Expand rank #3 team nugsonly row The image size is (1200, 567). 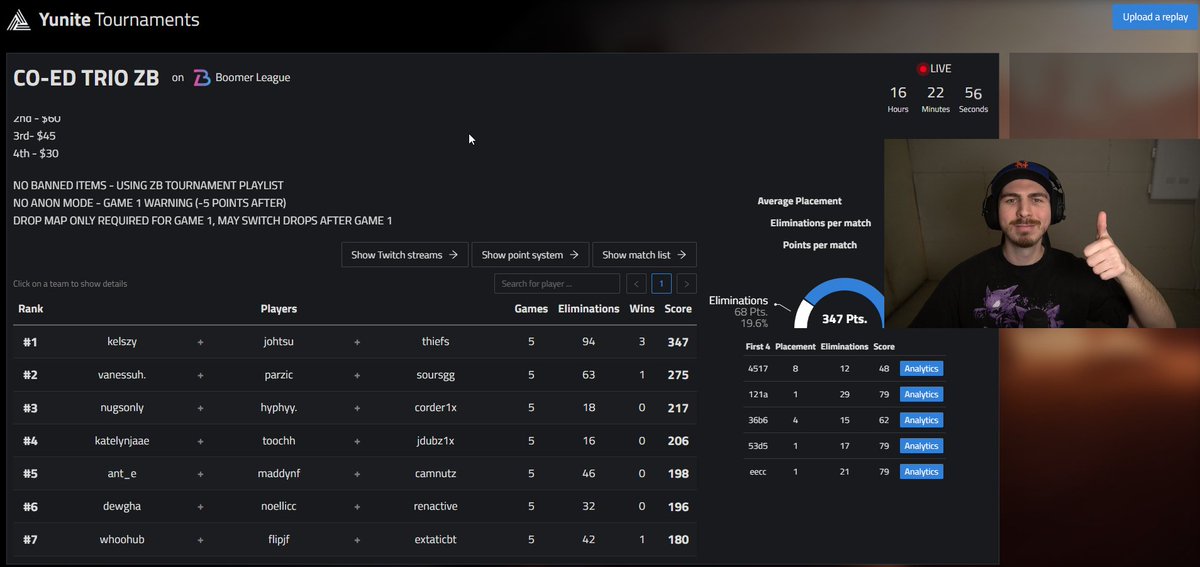click(355, 408)
